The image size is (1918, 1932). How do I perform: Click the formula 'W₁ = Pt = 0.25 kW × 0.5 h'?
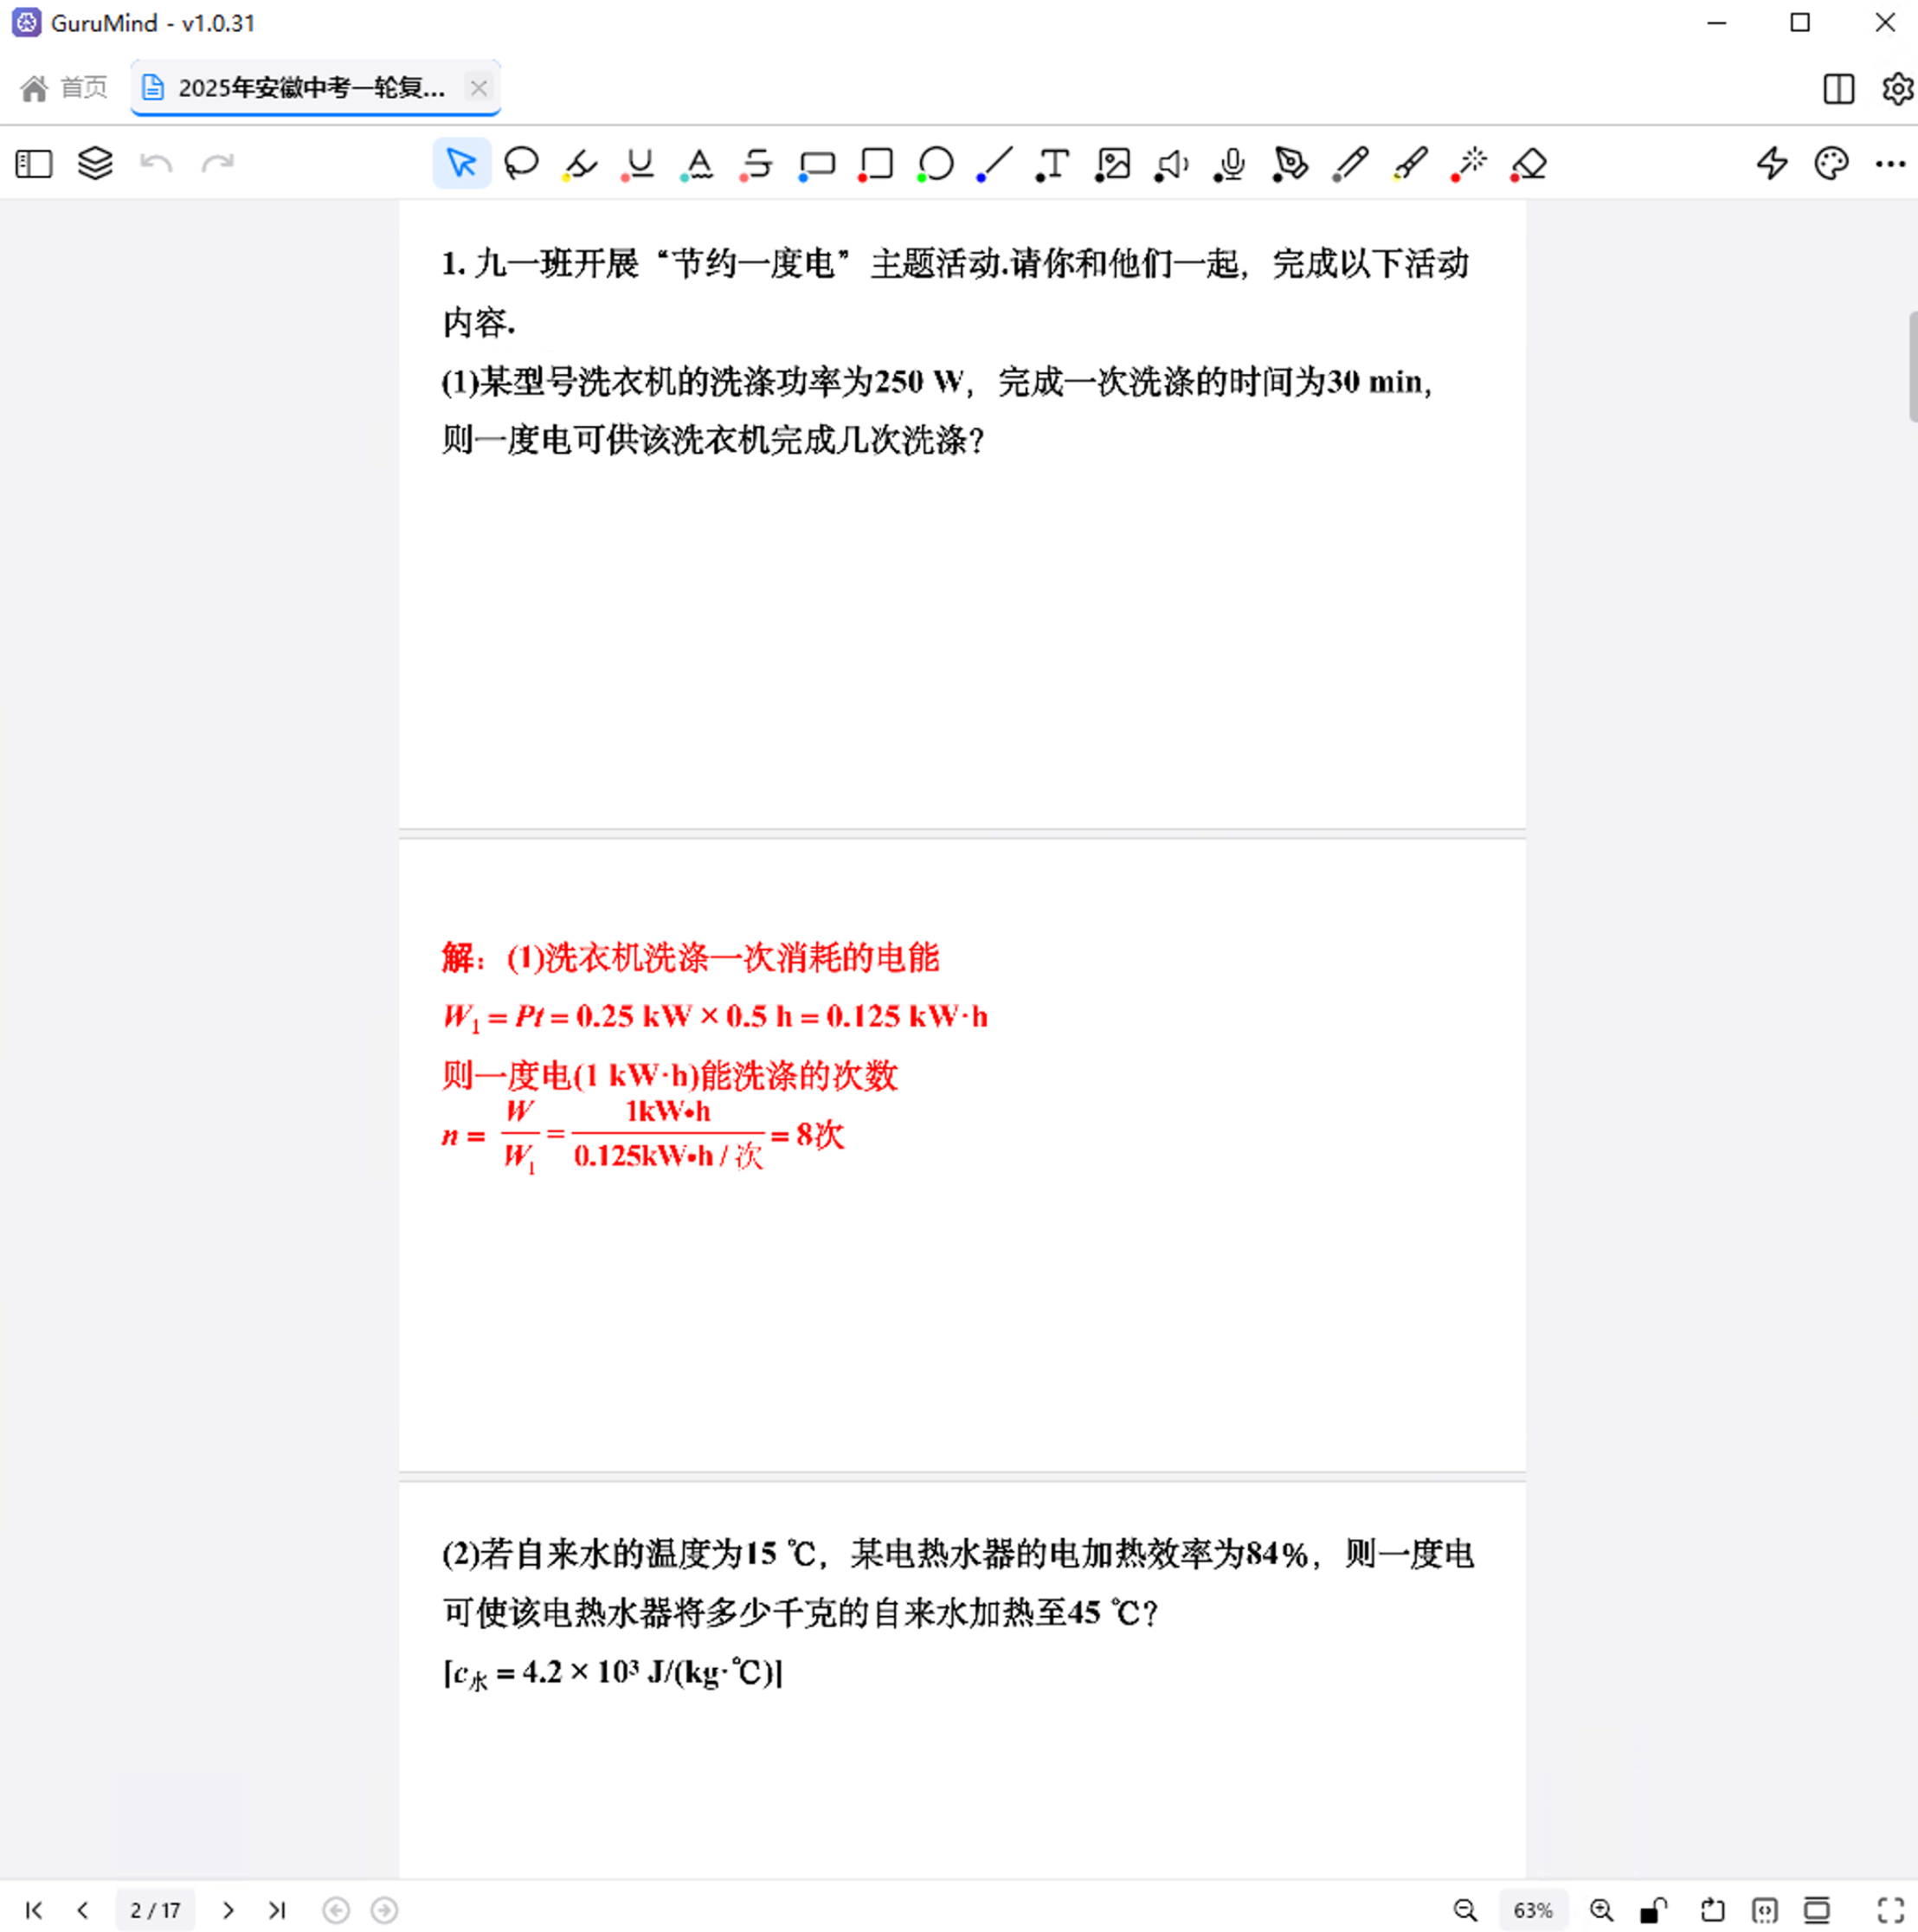coord(619,1017)
